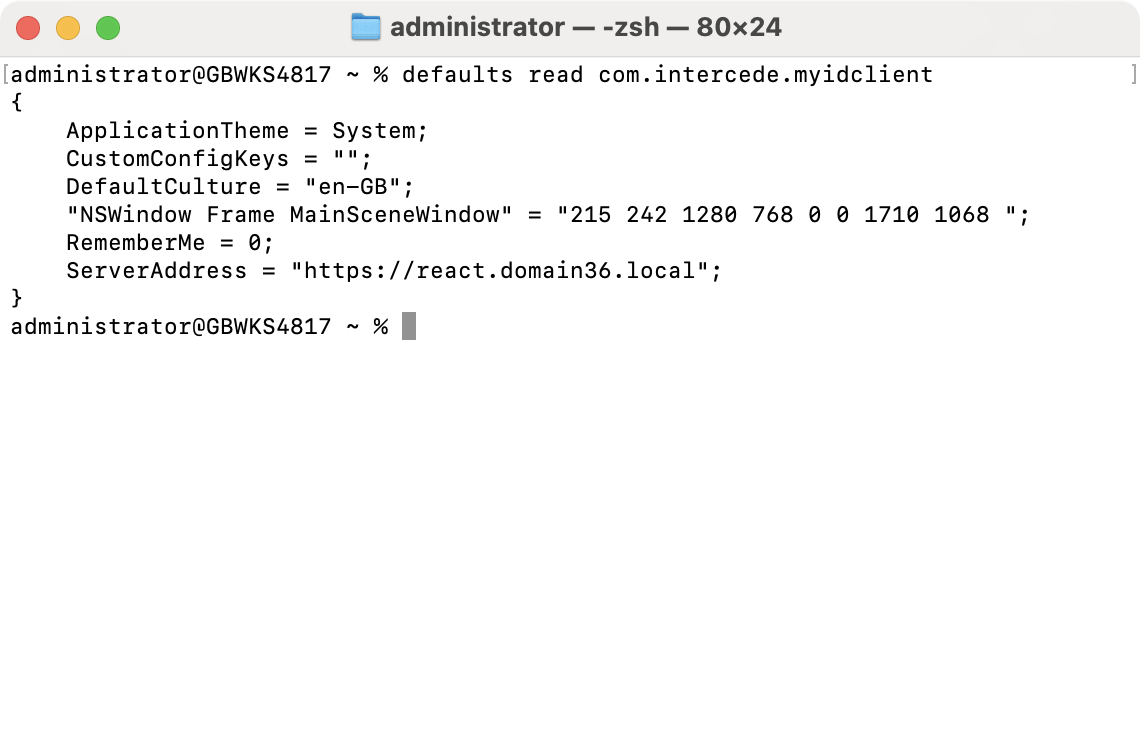
Task: Click the ServerAddress URL text
Action: [x=499, y=271]
